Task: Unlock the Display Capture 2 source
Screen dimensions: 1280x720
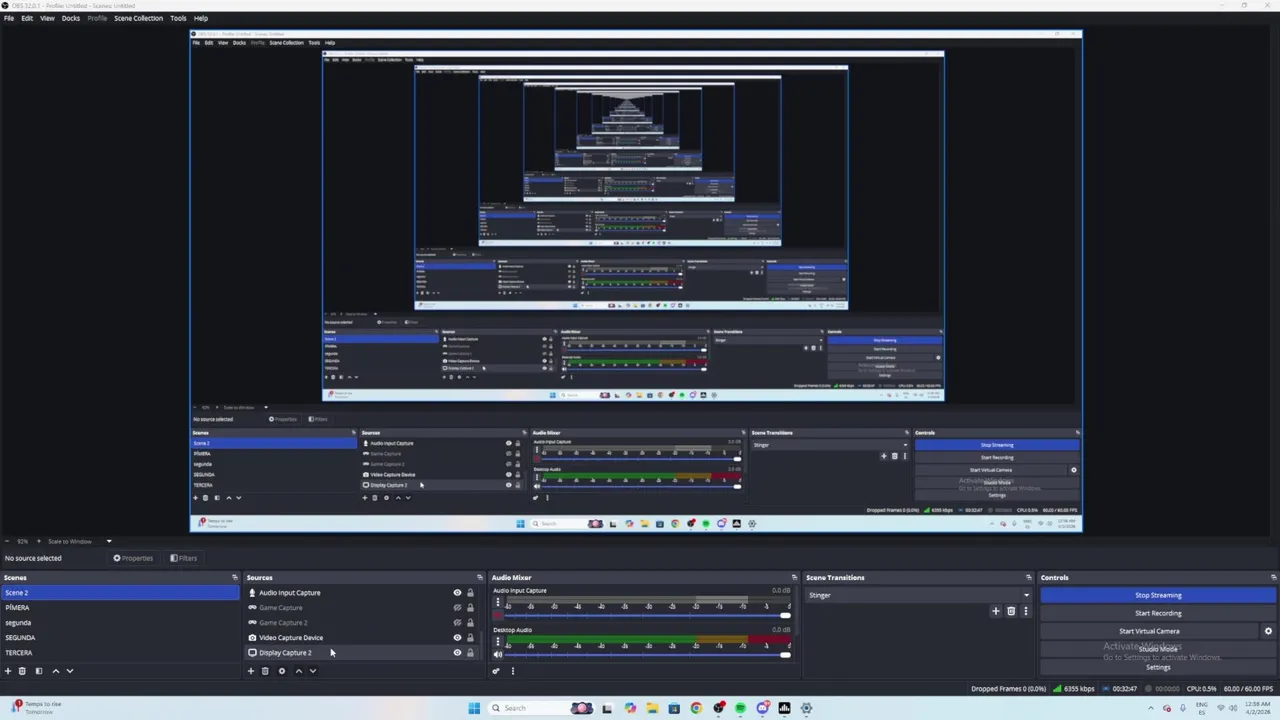Action: click(x=470, y=653)
